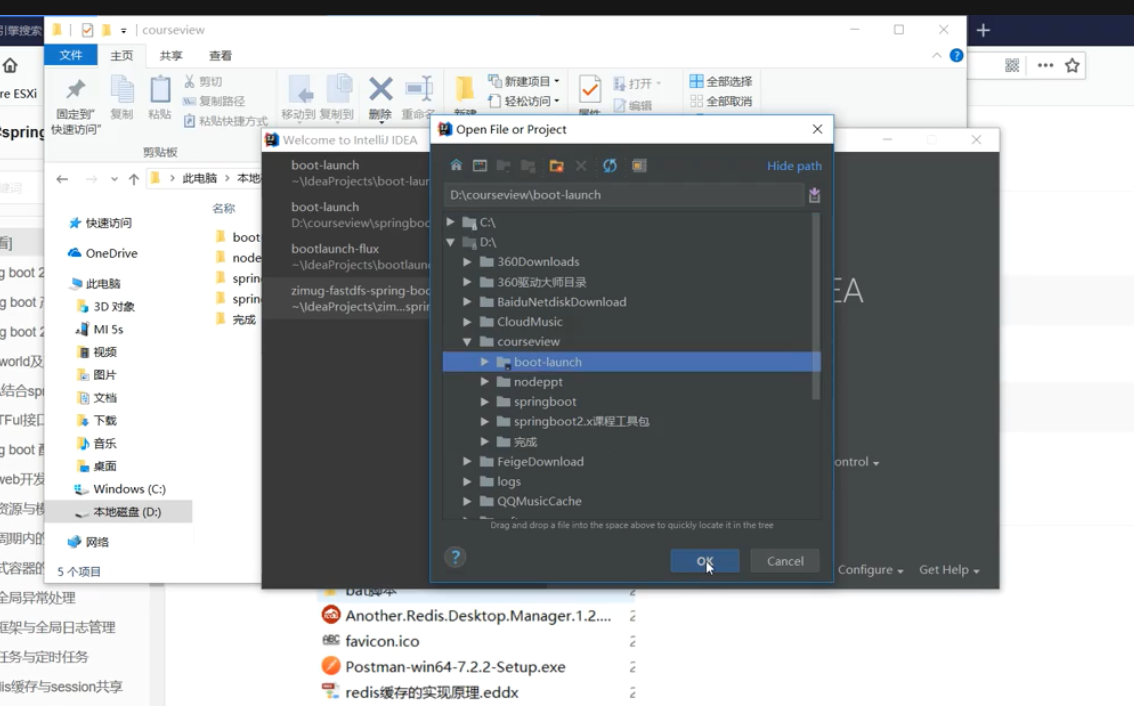Go back in File Explorer navigation
This screenshot has height=706, width=1134.
tap(62, 179)
